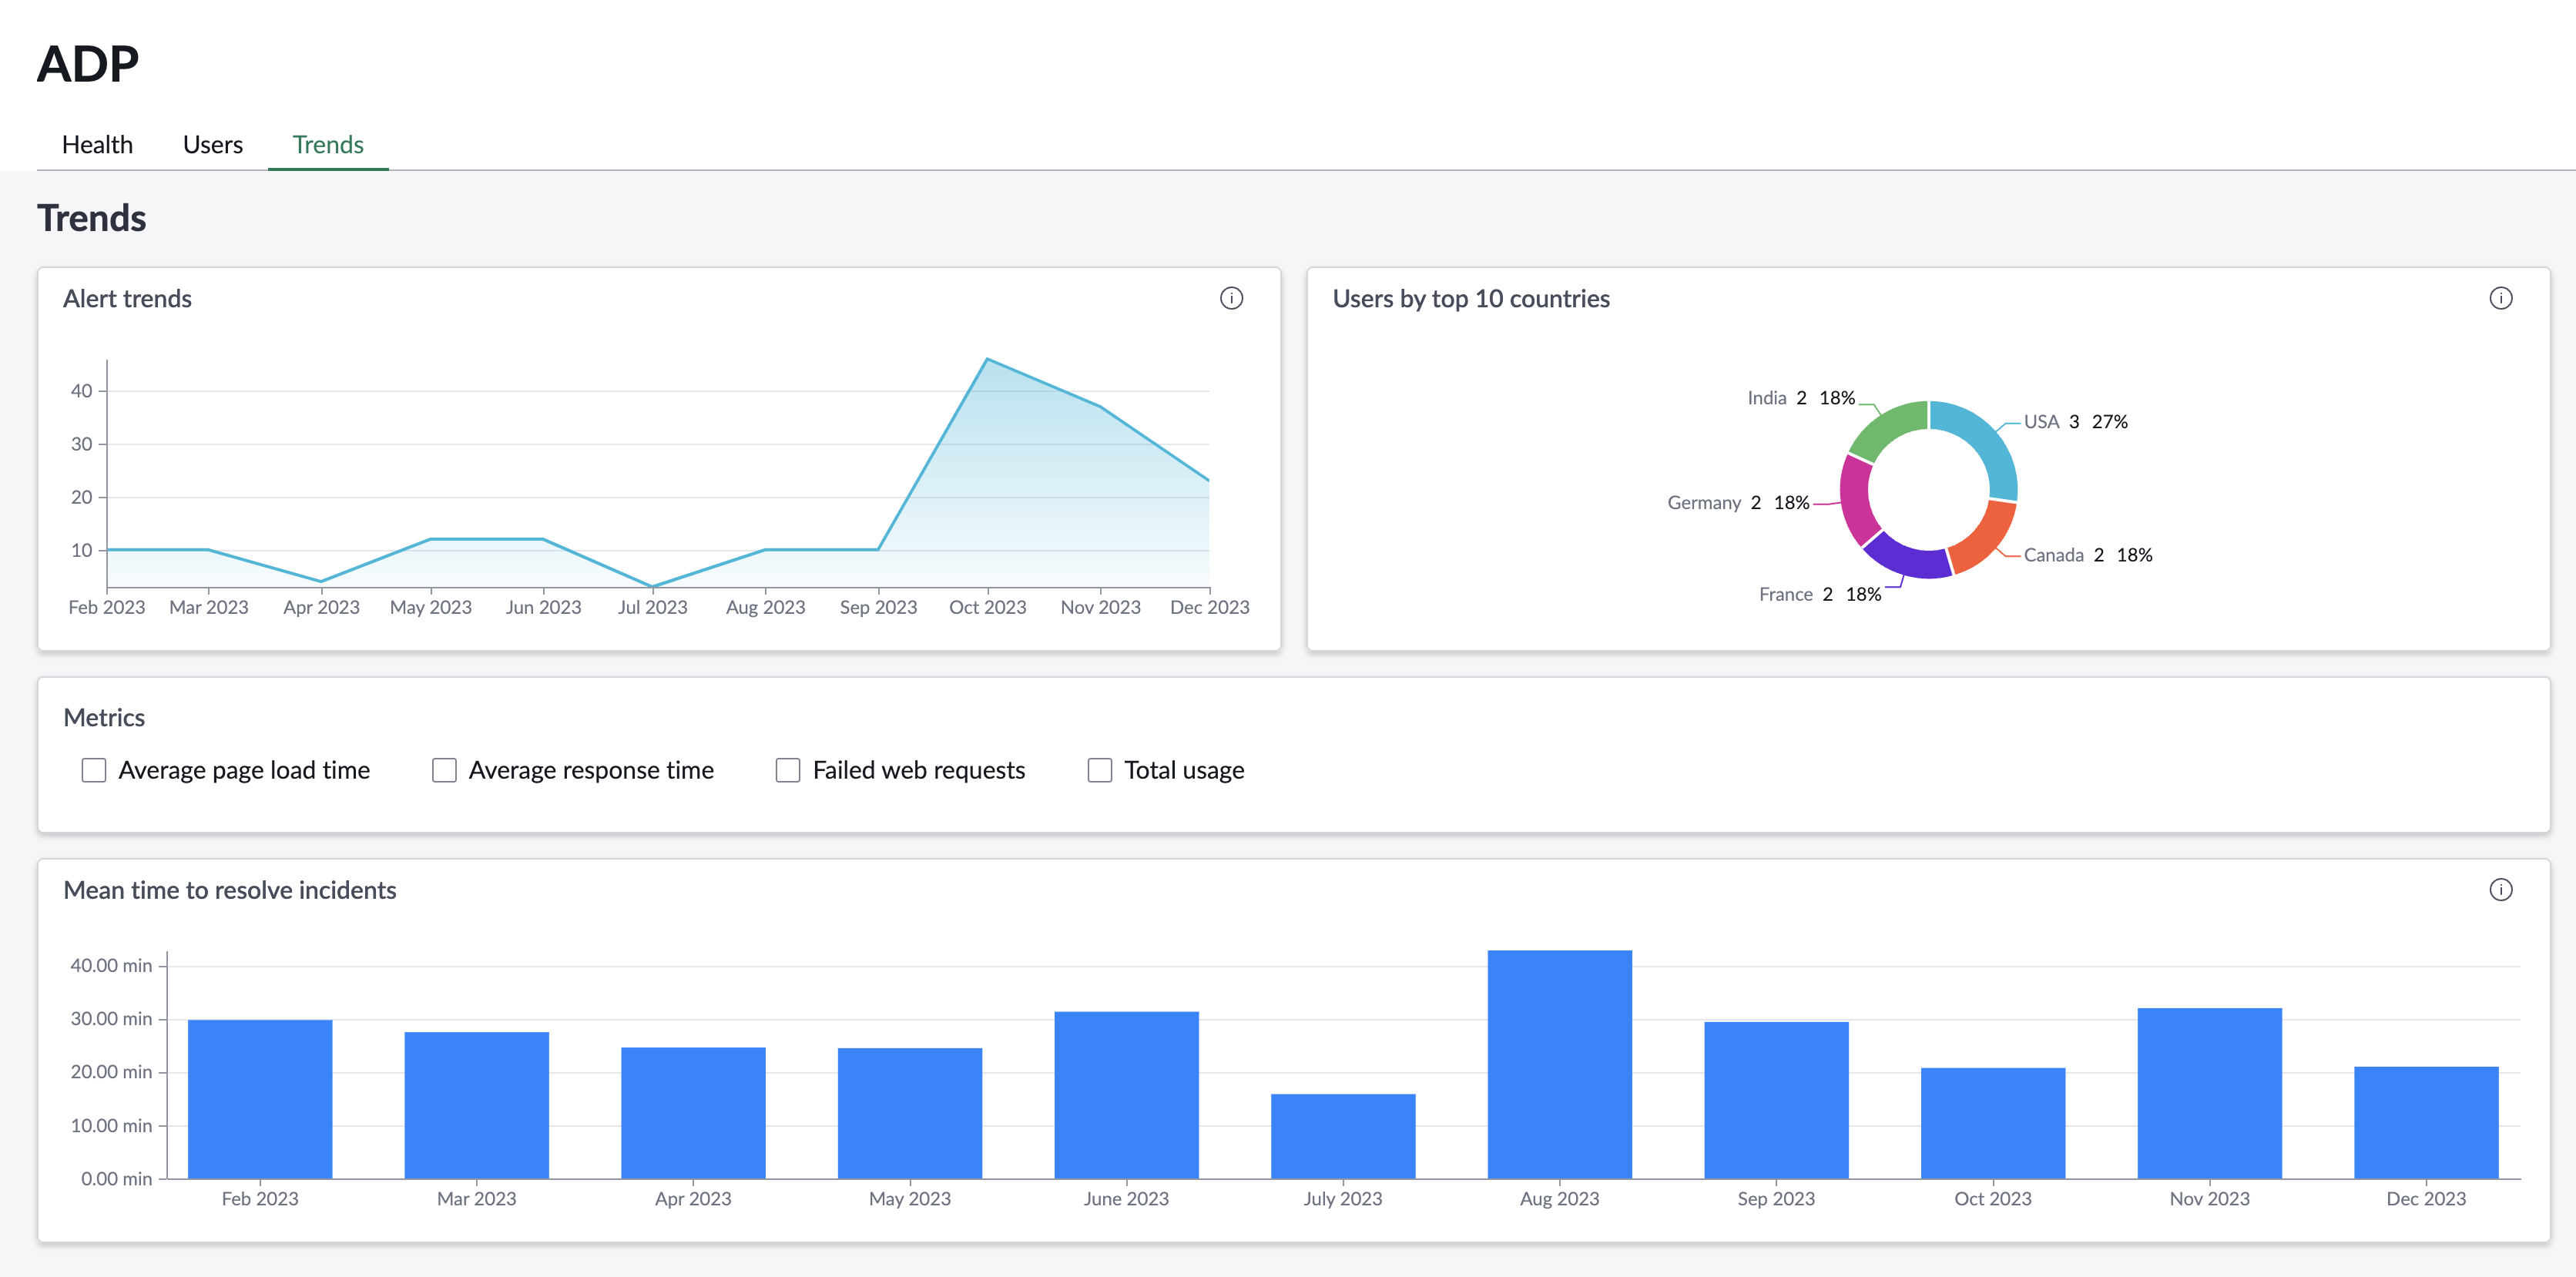The width and height of the screenshot is (2576, 1277).
Task: Open the Alert trends info icon
Action: click(x=1231, y=298)
